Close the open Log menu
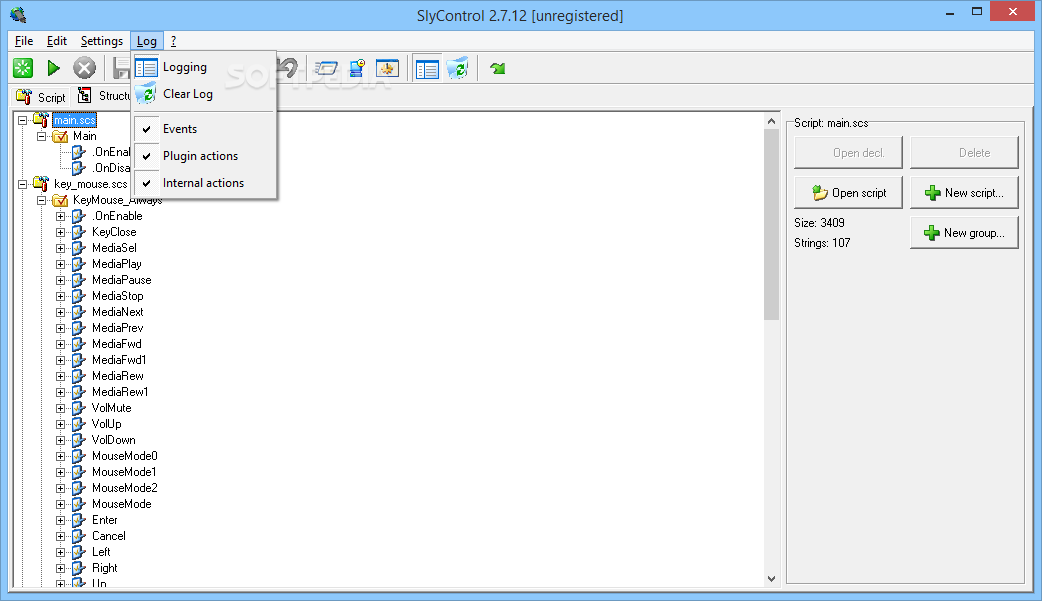The image size is (1042, 601). [x=147, y=41]
